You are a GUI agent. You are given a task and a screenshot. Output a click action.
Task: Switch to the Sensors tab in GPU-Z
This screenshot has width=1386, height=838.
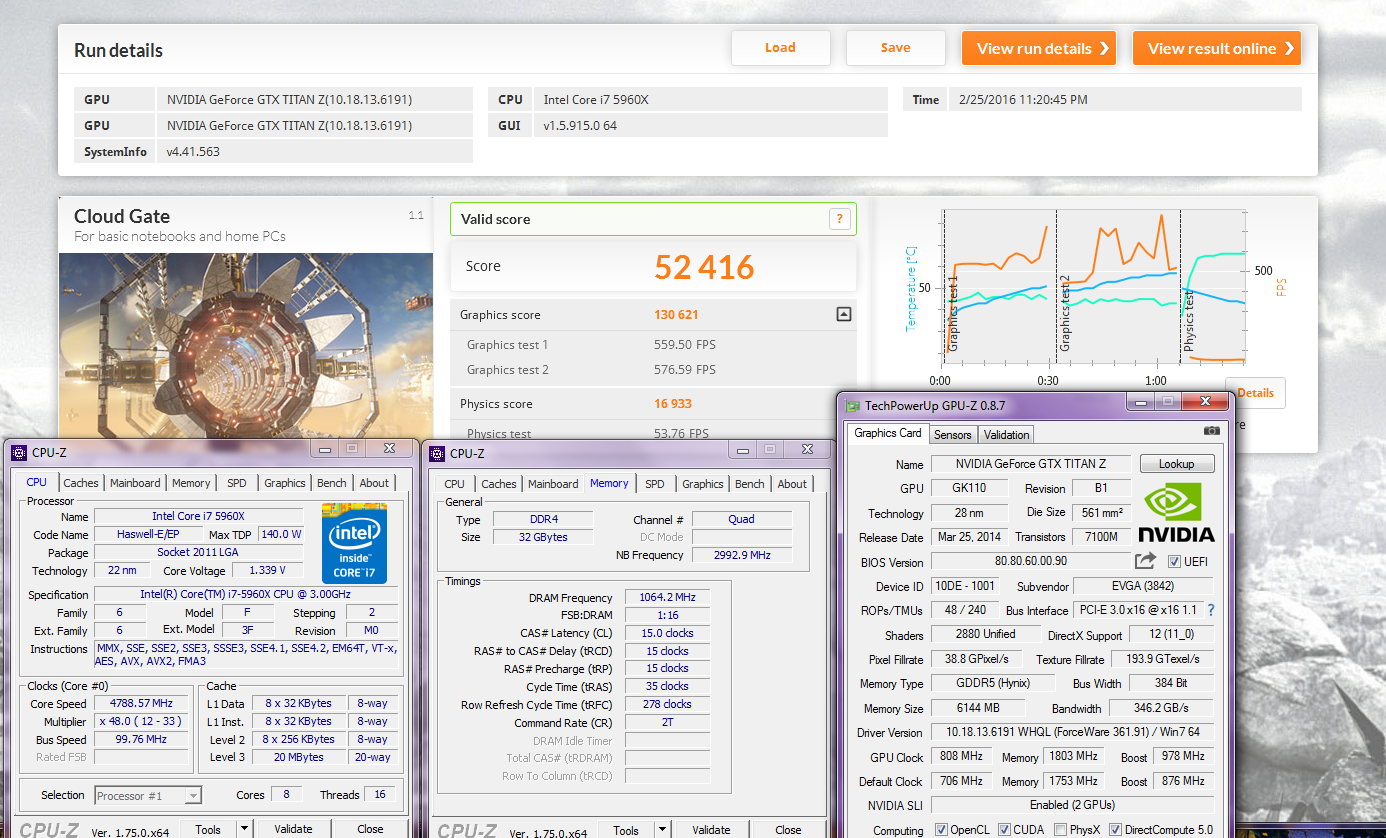[952, 434]
